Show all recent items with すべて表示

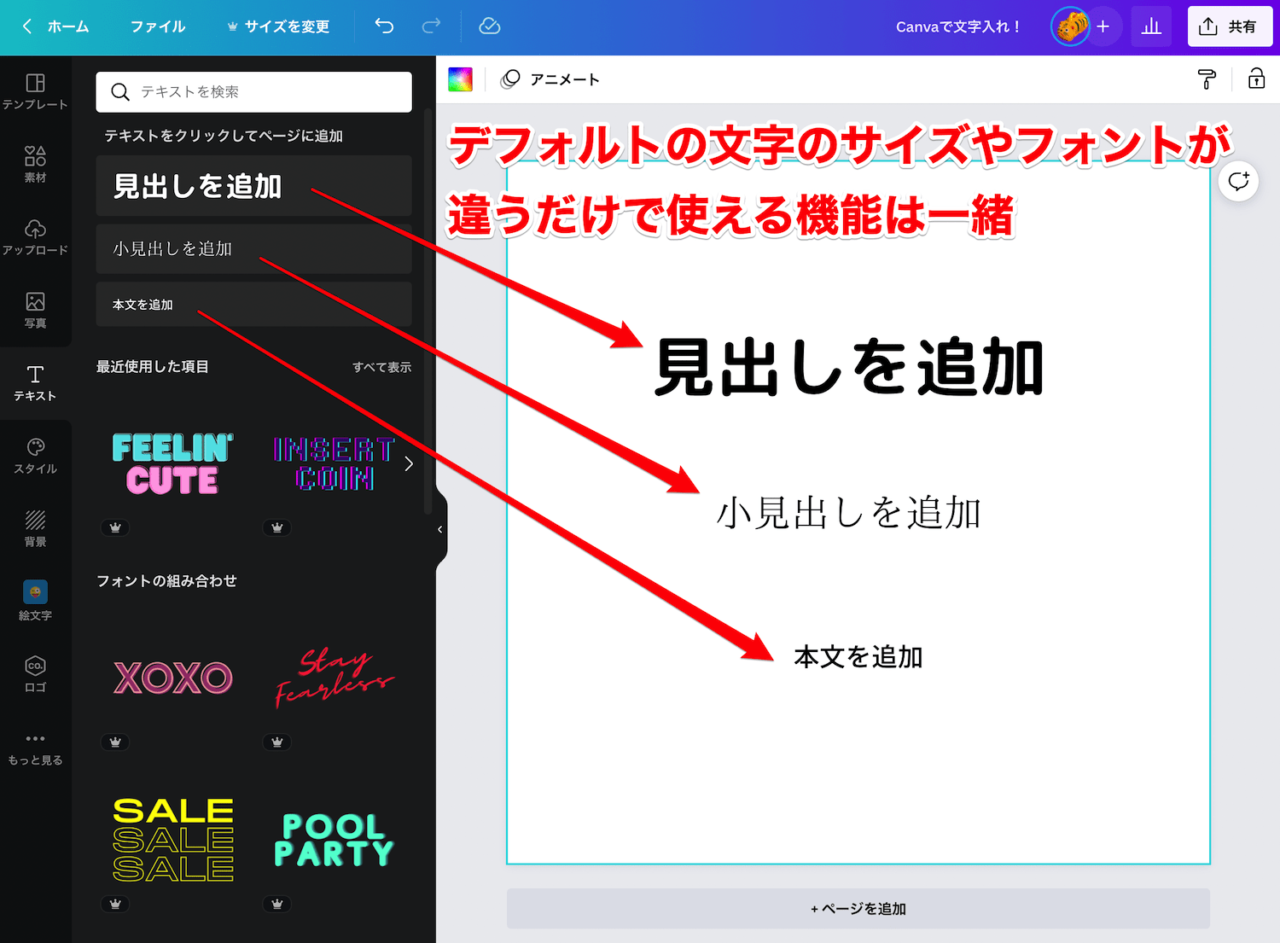pos(381,367)
